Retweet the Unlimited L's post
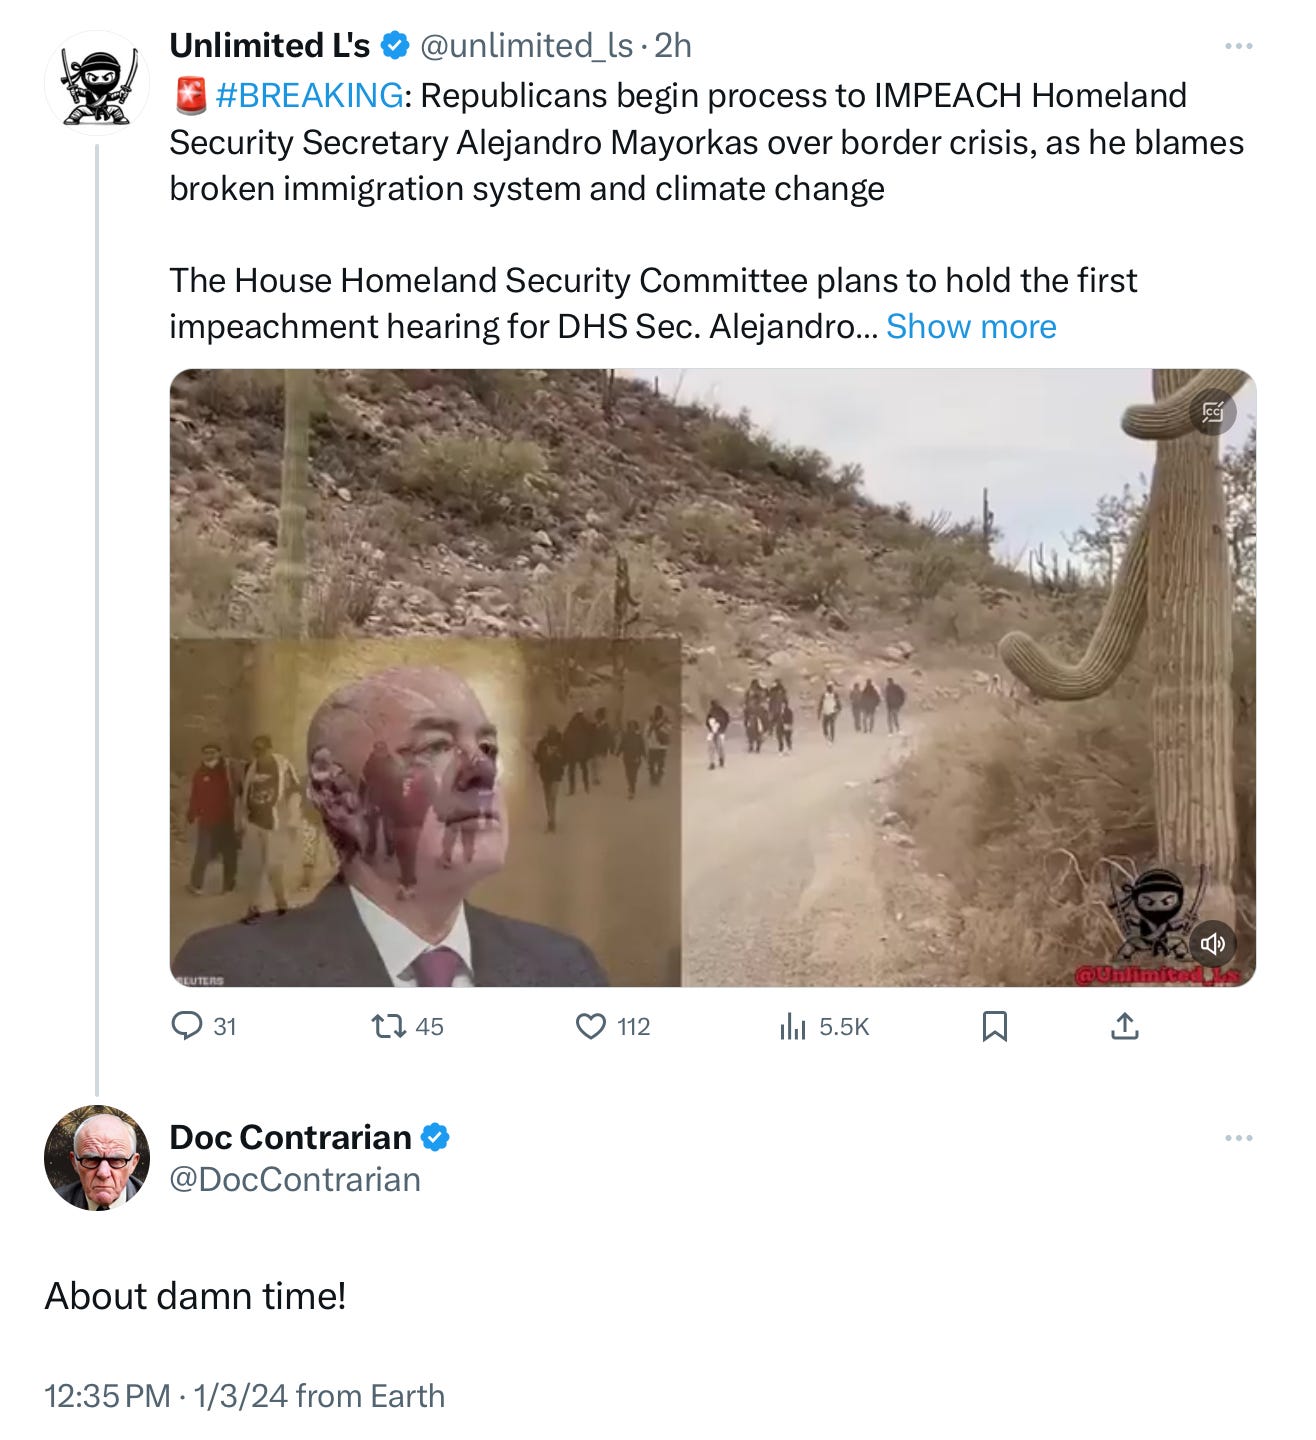 coord(407,1026)
